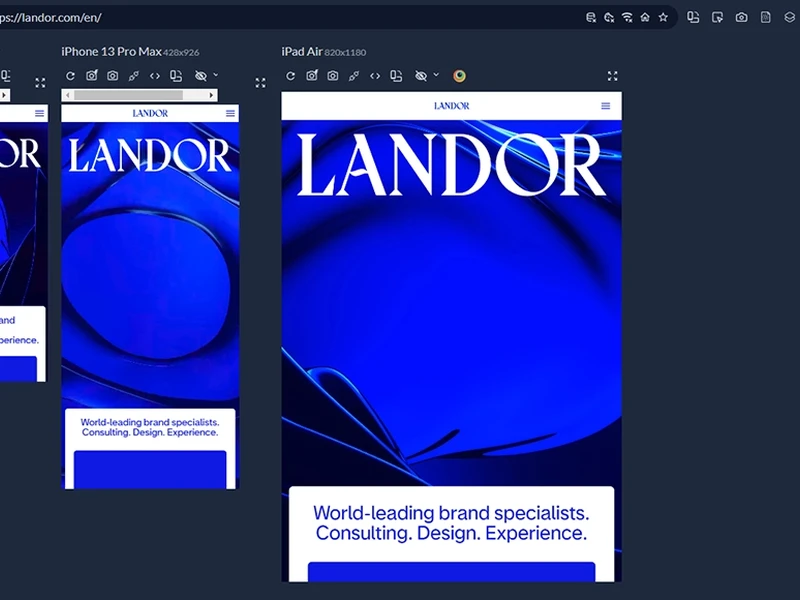Open devtools code icon for iPhone 13 Pro Max
This screenshot has width=800, height=600.
(x=155, y=76)
